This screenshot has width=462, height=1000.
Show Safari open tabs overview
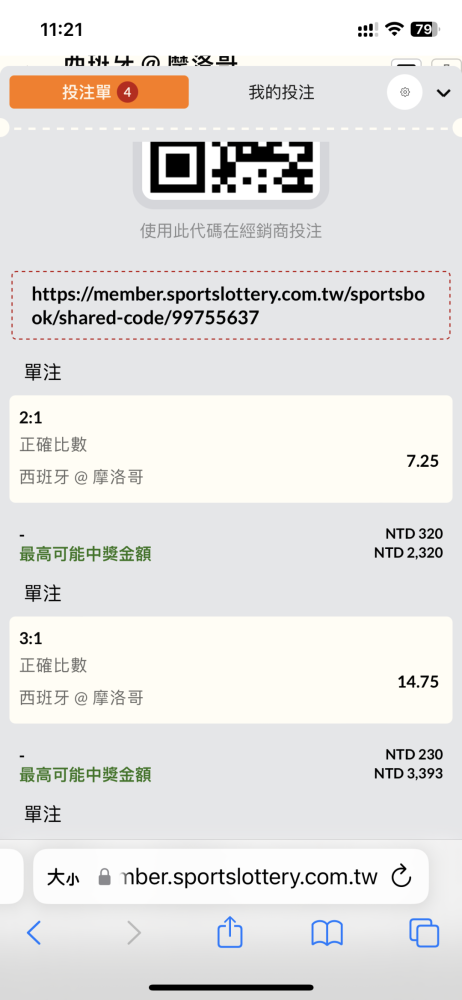tap(424, 933)
